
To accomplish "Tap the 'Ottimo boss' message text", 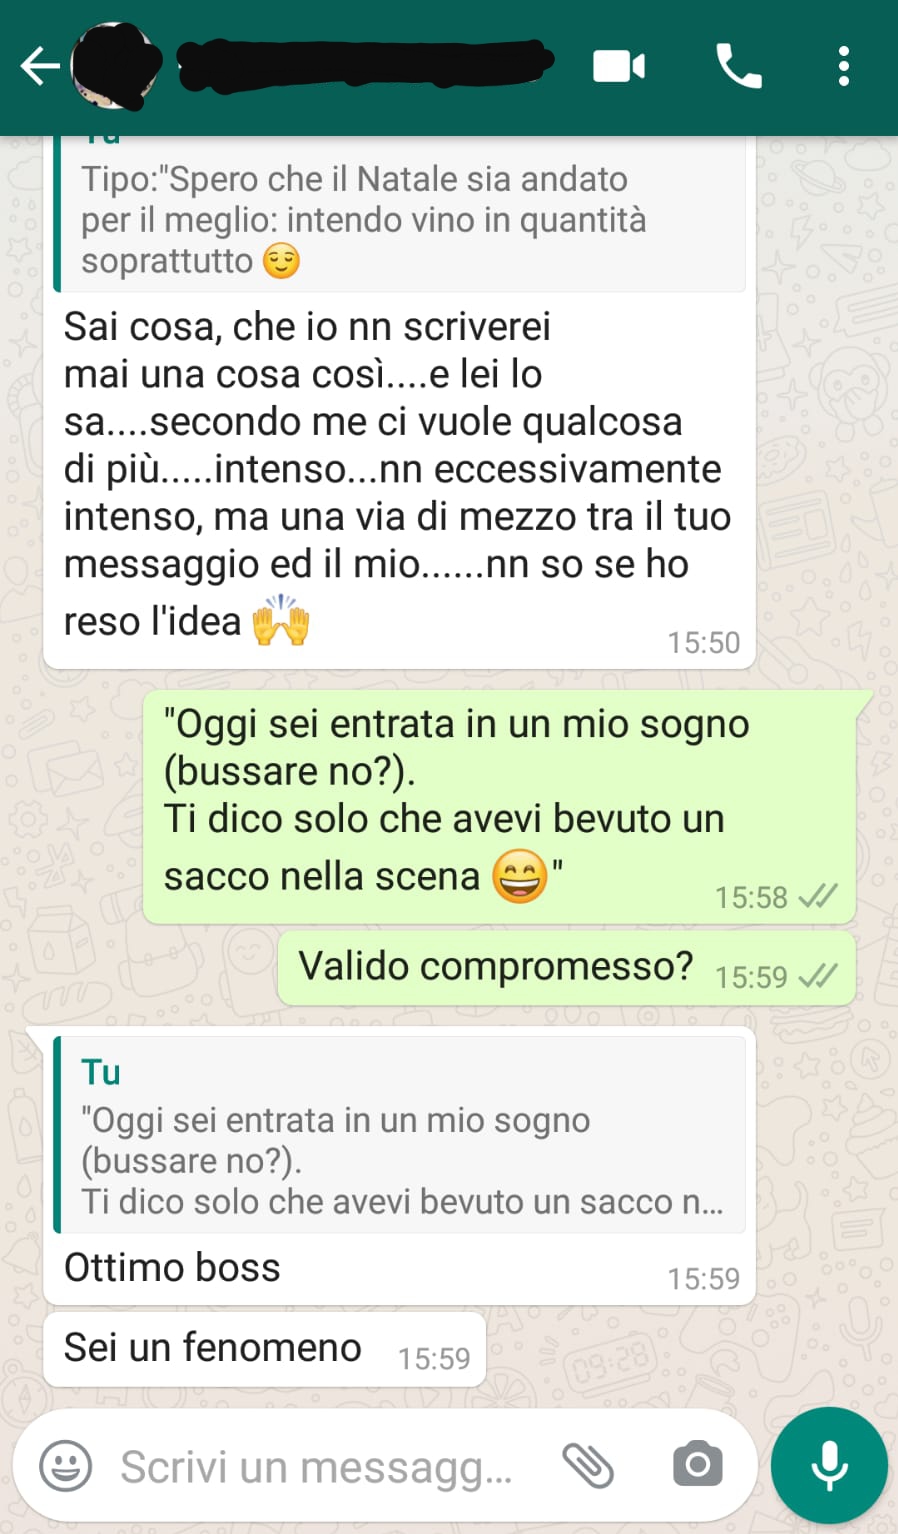I will (172, 1268).
